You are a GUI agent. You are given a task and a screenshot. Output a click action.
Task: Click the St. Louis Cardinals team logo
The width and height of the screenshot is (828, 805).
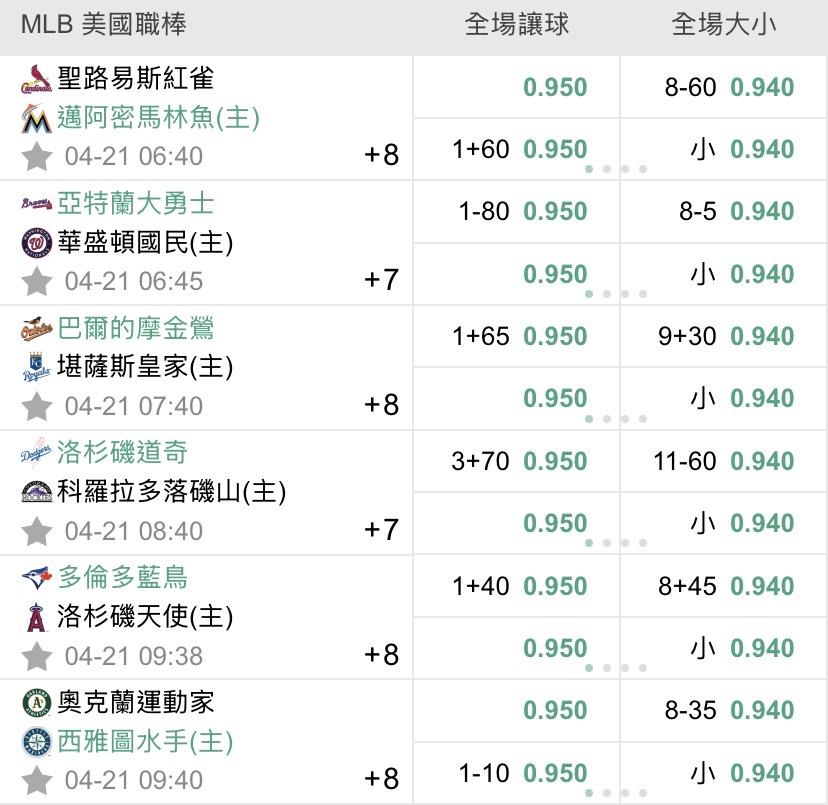pyautogui.click(x=36, y=79)
